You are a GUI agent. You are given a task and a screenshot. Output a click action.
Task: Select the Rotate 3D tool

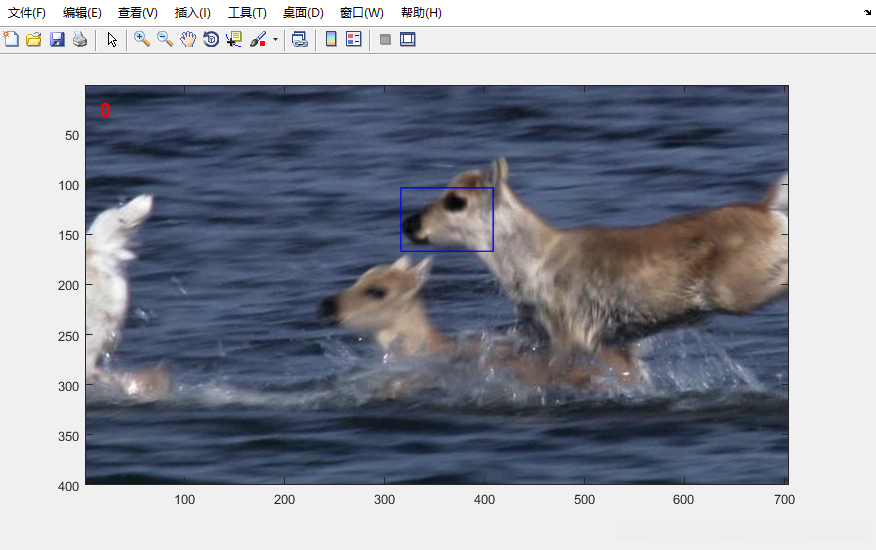click(211, 40)
